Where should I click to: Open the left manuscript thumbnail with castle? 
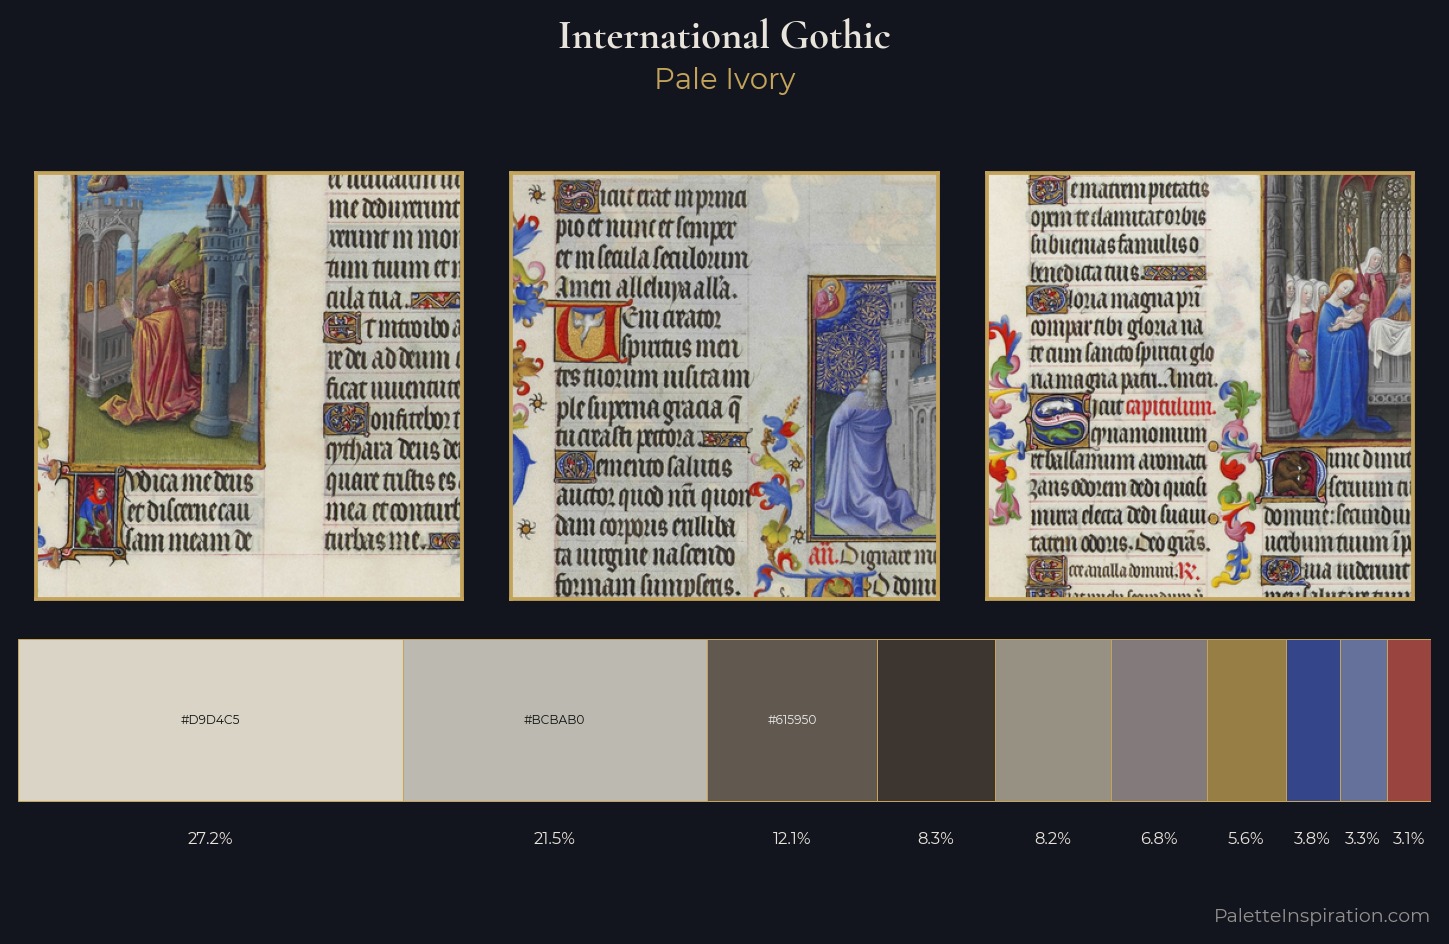click(249, 386)
